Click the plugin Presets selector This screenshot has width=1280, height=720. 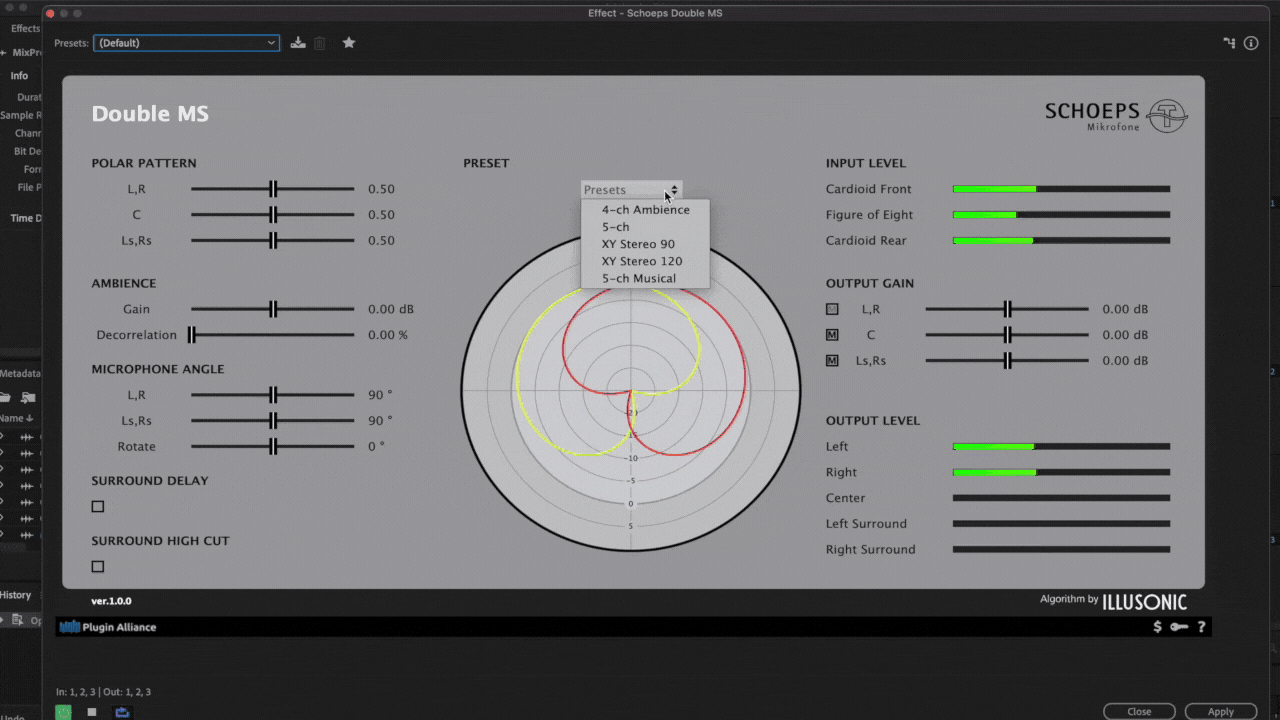click(632, 190)
